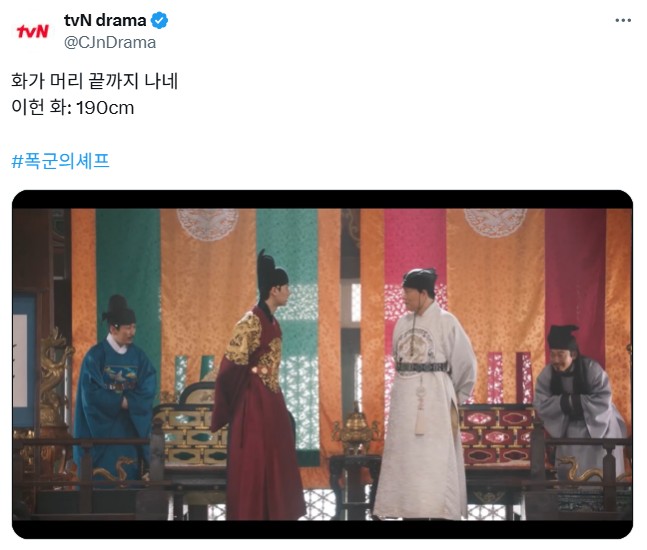Click the golden dragon ornament at right railing
The width and height of the screenshot is (647, 550).
point(580,468)
